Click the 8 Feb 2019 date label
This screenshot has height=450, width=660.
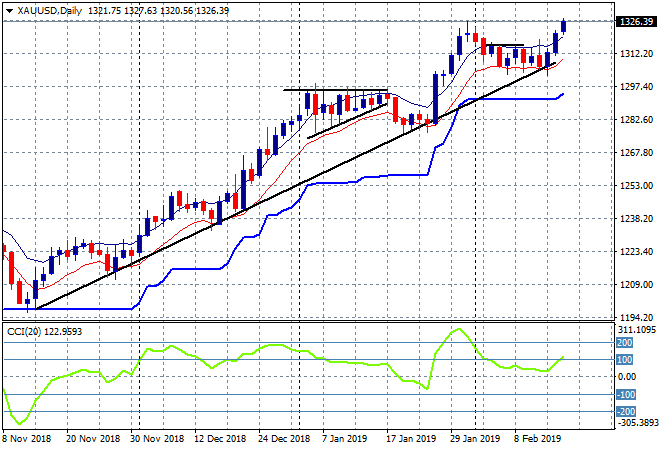tap(537, 439)
